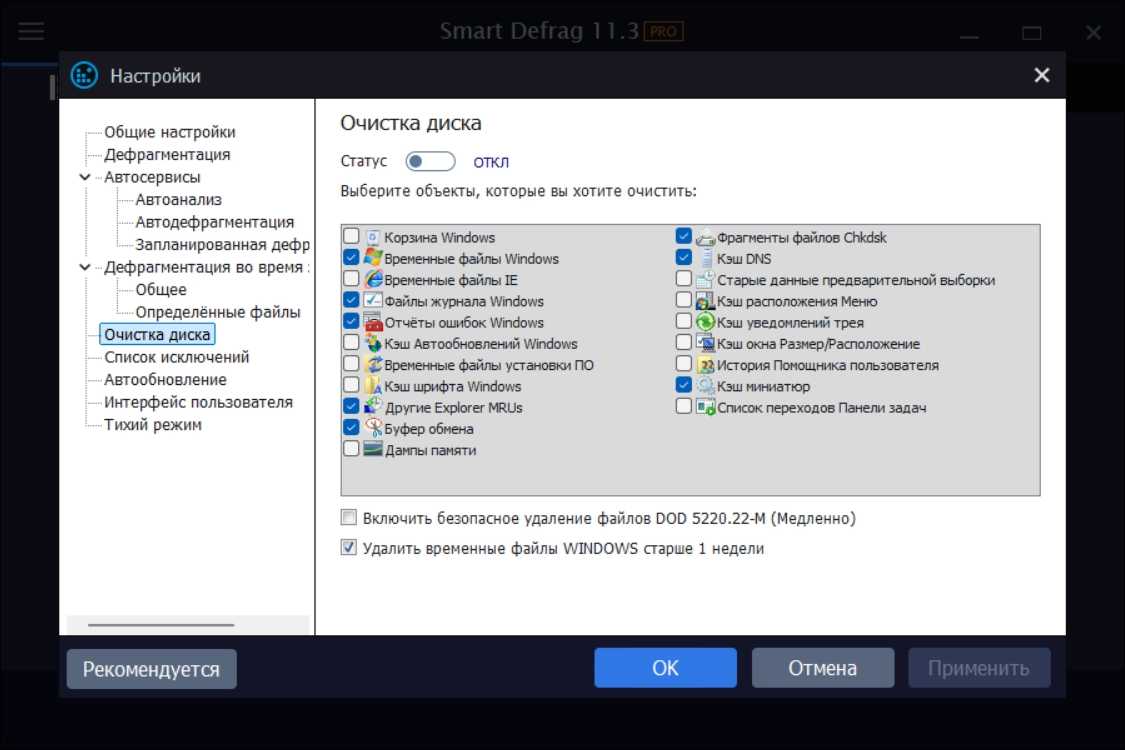Screen dimensions: 1125x750
Task: Confirm settings with the OK button
Action: [665, 667]
